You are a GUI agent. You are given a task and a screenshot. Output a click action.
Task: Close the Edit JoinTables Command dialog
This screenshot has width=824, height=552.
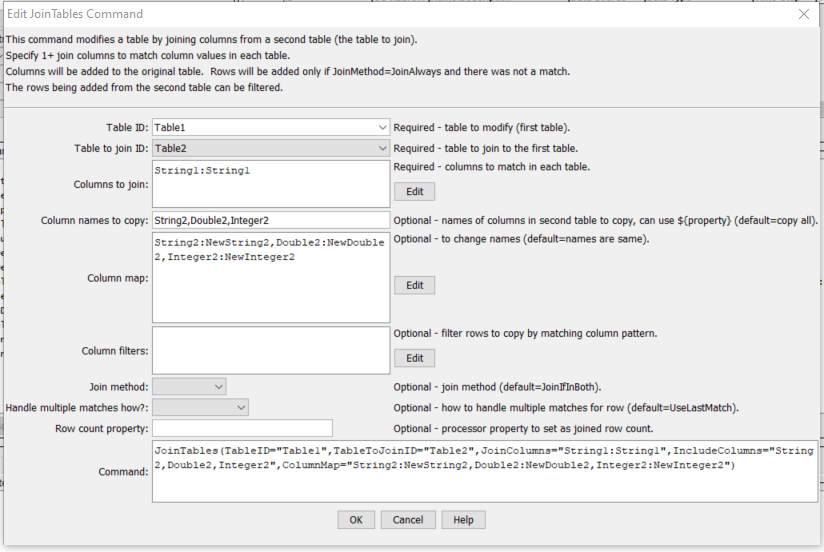[x=804, y=14]
